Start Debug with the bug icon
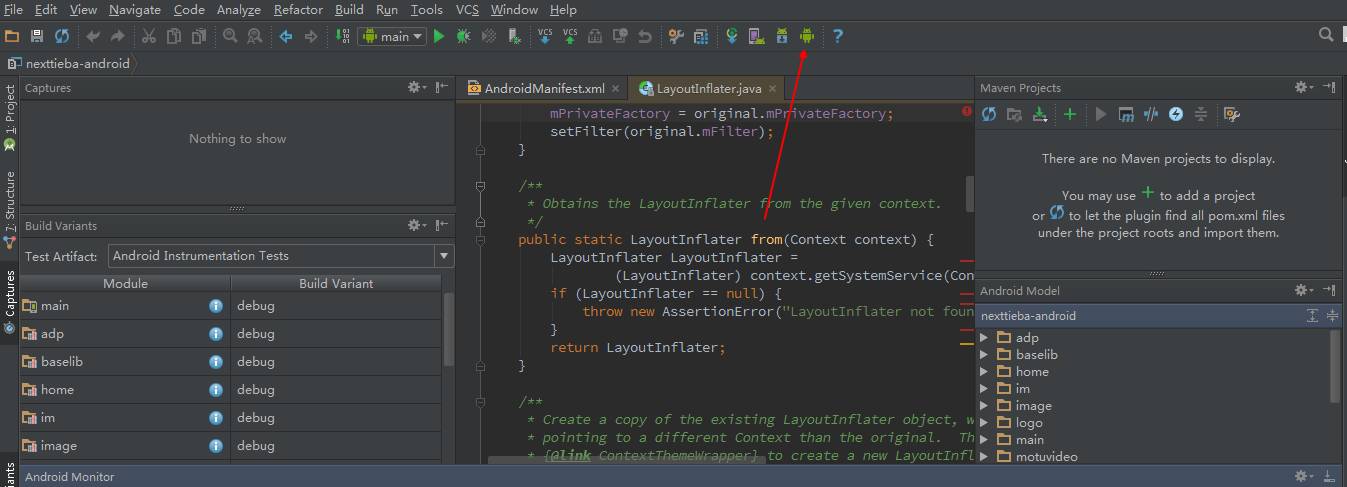1347x487 pixels. [x=464, y=36]
